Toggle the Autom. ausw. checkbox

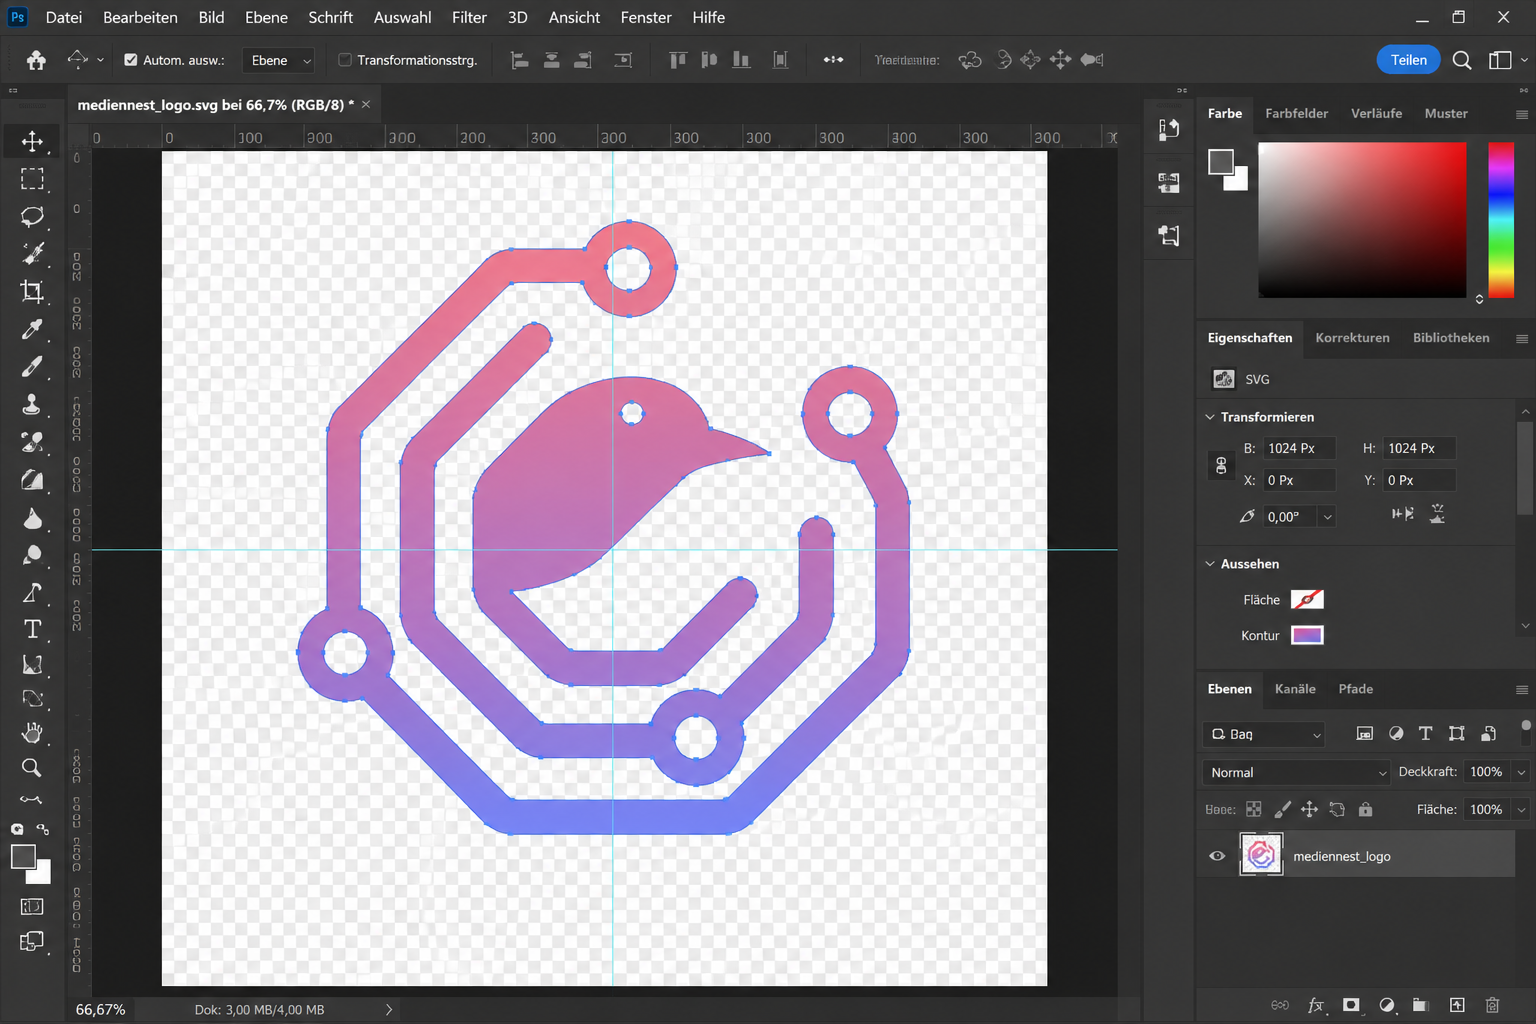(x=130, y=60)
